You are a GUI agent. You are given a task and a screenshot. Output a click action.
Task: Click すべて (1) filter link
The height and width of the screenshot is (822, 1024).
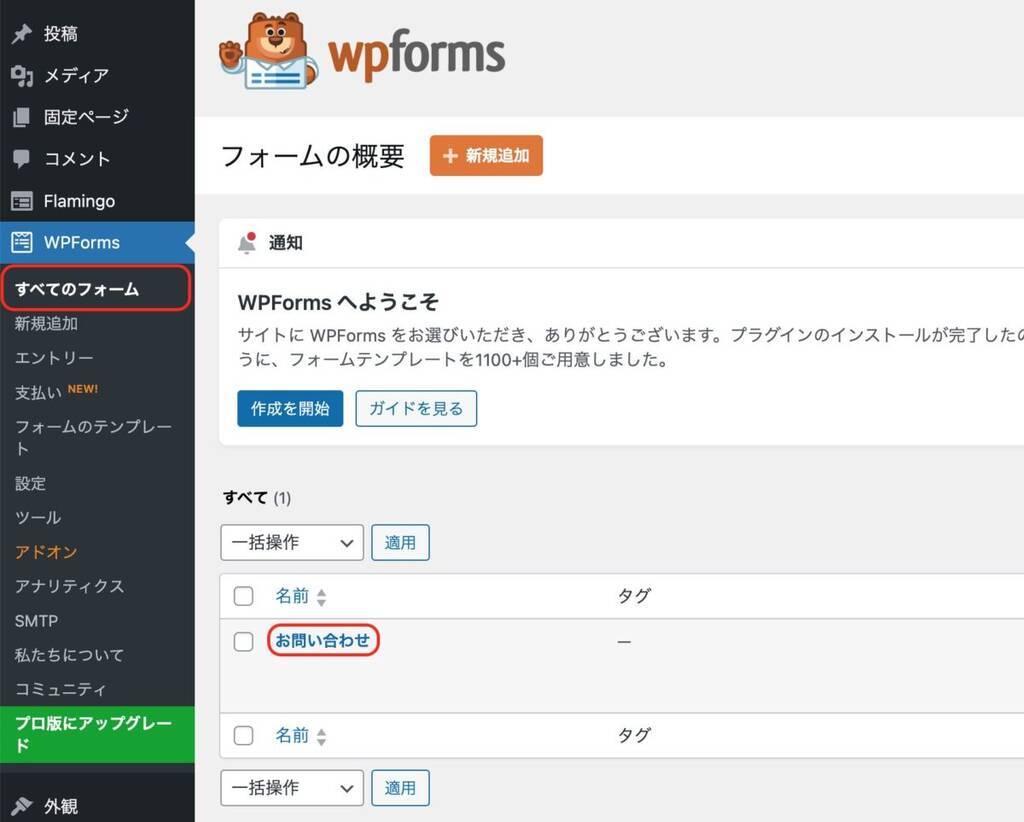point(257,498)
